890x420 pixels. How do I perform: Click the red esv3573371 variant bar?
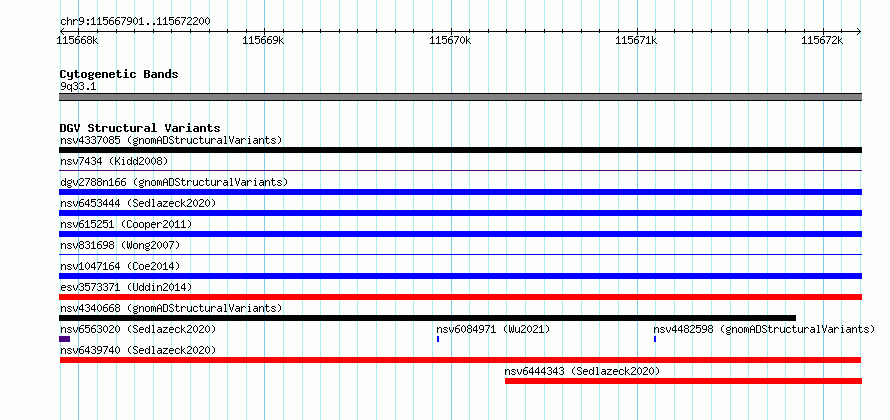(460, 297)
